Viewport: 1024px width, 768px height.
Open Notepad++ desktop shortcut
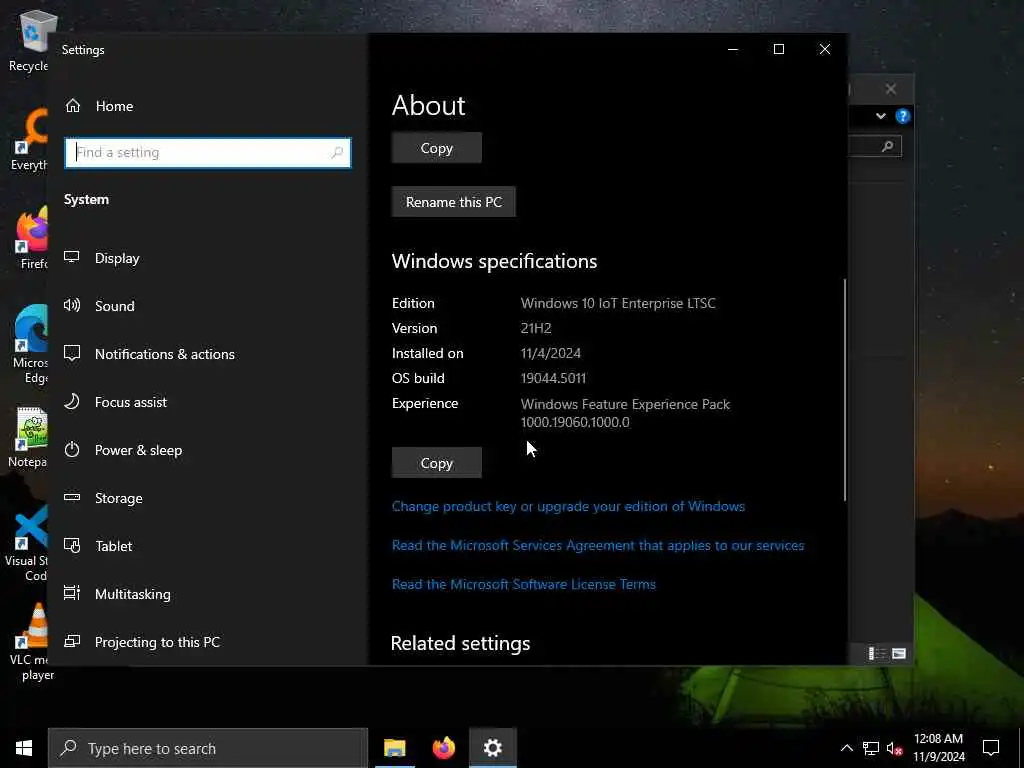tap(27, 438)
